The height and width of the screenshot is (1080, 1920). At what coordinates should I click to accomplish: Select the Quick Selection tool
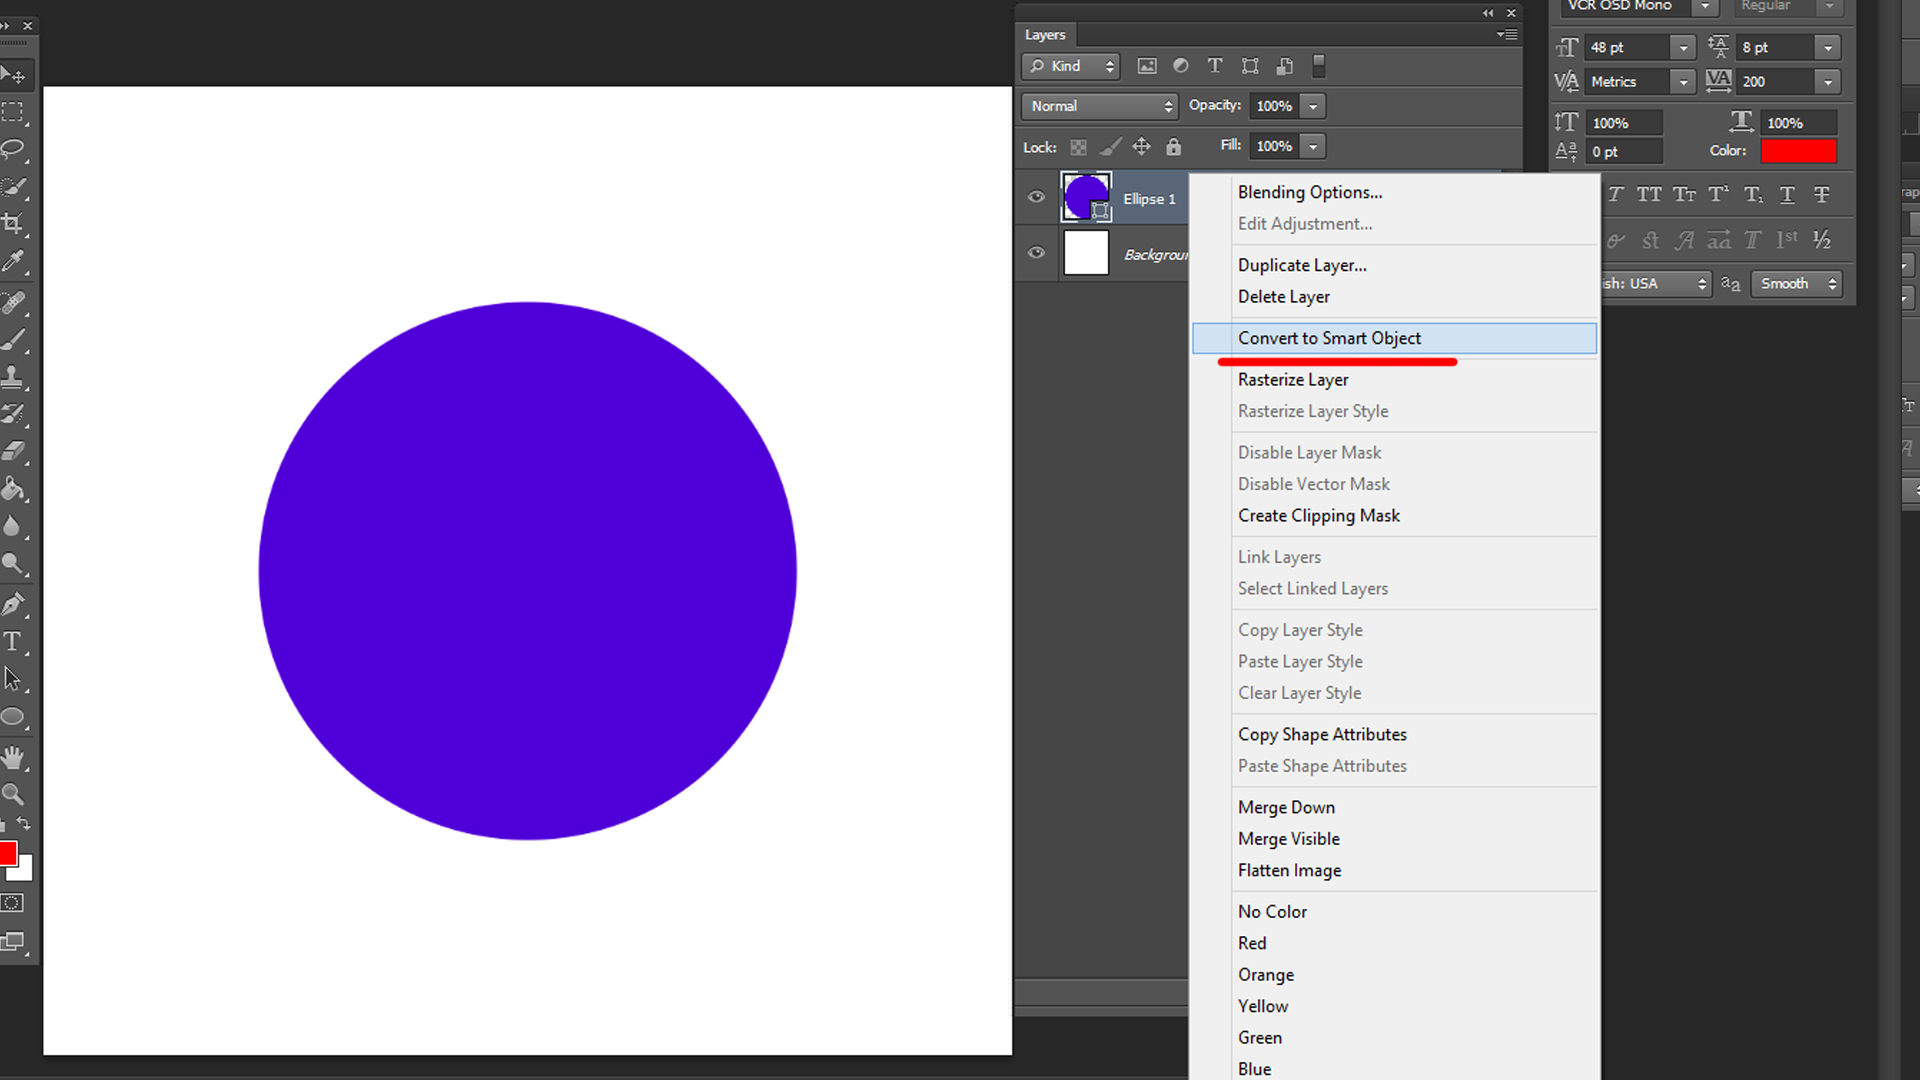(x=13, y=186)
